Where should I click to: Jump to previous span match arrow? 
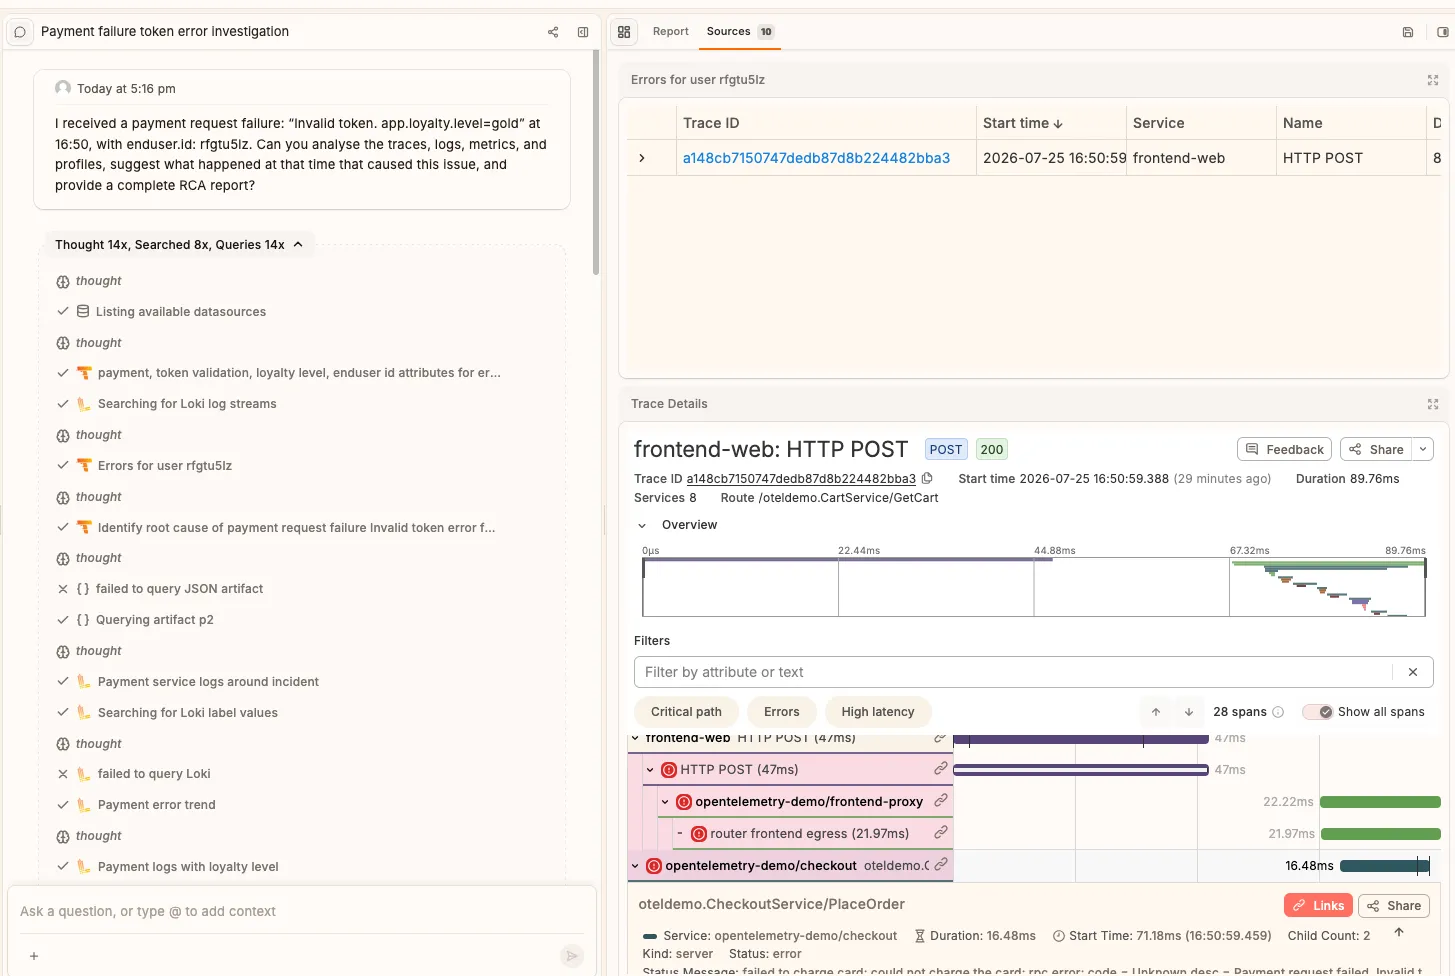(1156, 712)
